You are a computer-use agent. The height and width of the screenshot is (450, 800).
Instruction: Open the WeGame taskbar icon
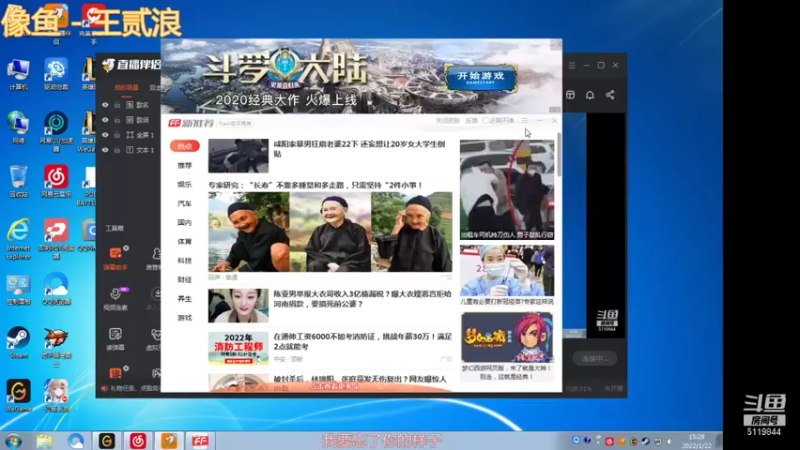[107, 441]
